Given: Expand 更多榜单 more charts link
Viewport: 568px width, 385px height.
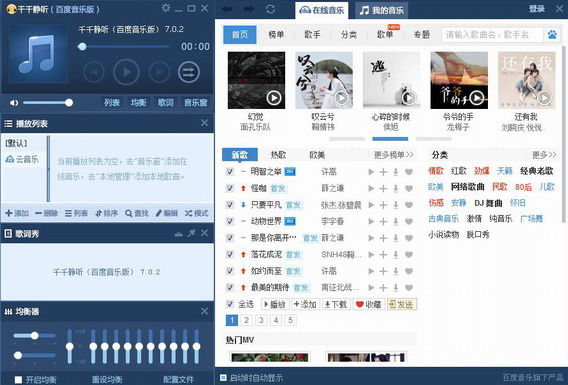Looking at the screenshot, I should coord(393,155).
